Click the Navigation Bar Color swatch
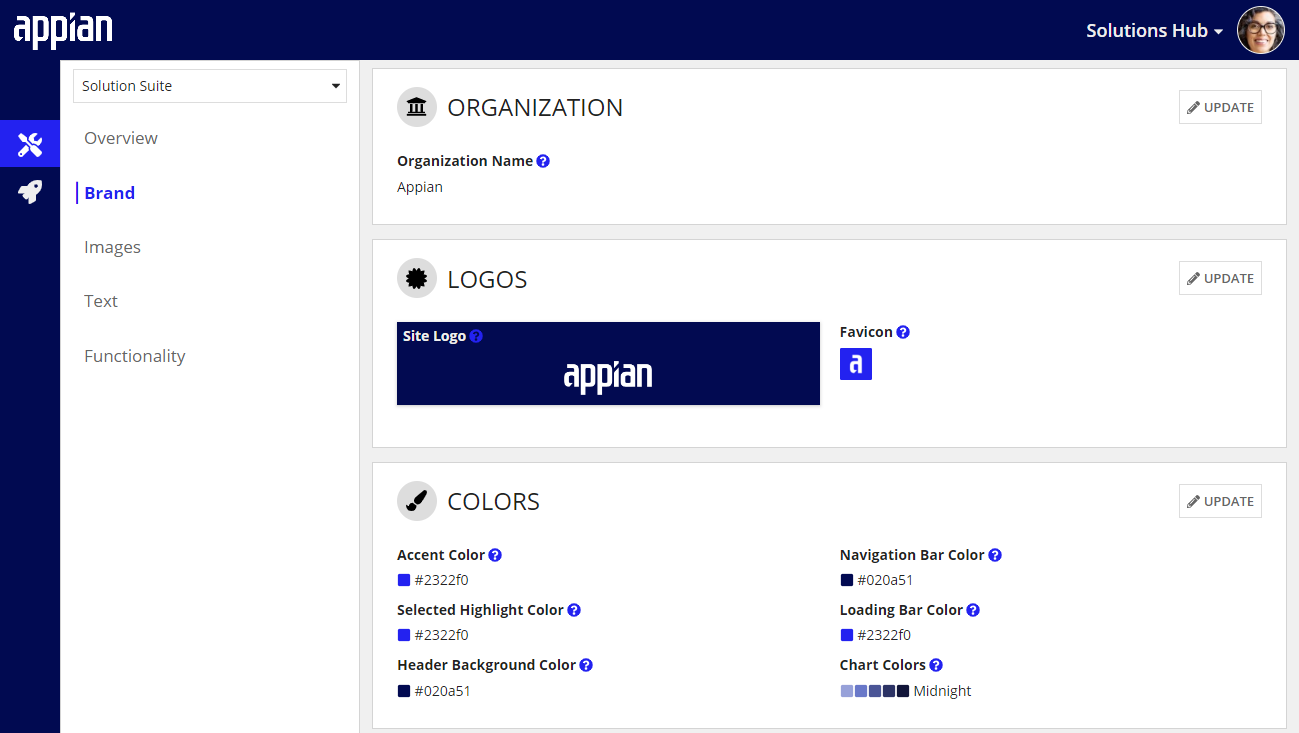This screenshot has width=1299, height=733. 847,580
